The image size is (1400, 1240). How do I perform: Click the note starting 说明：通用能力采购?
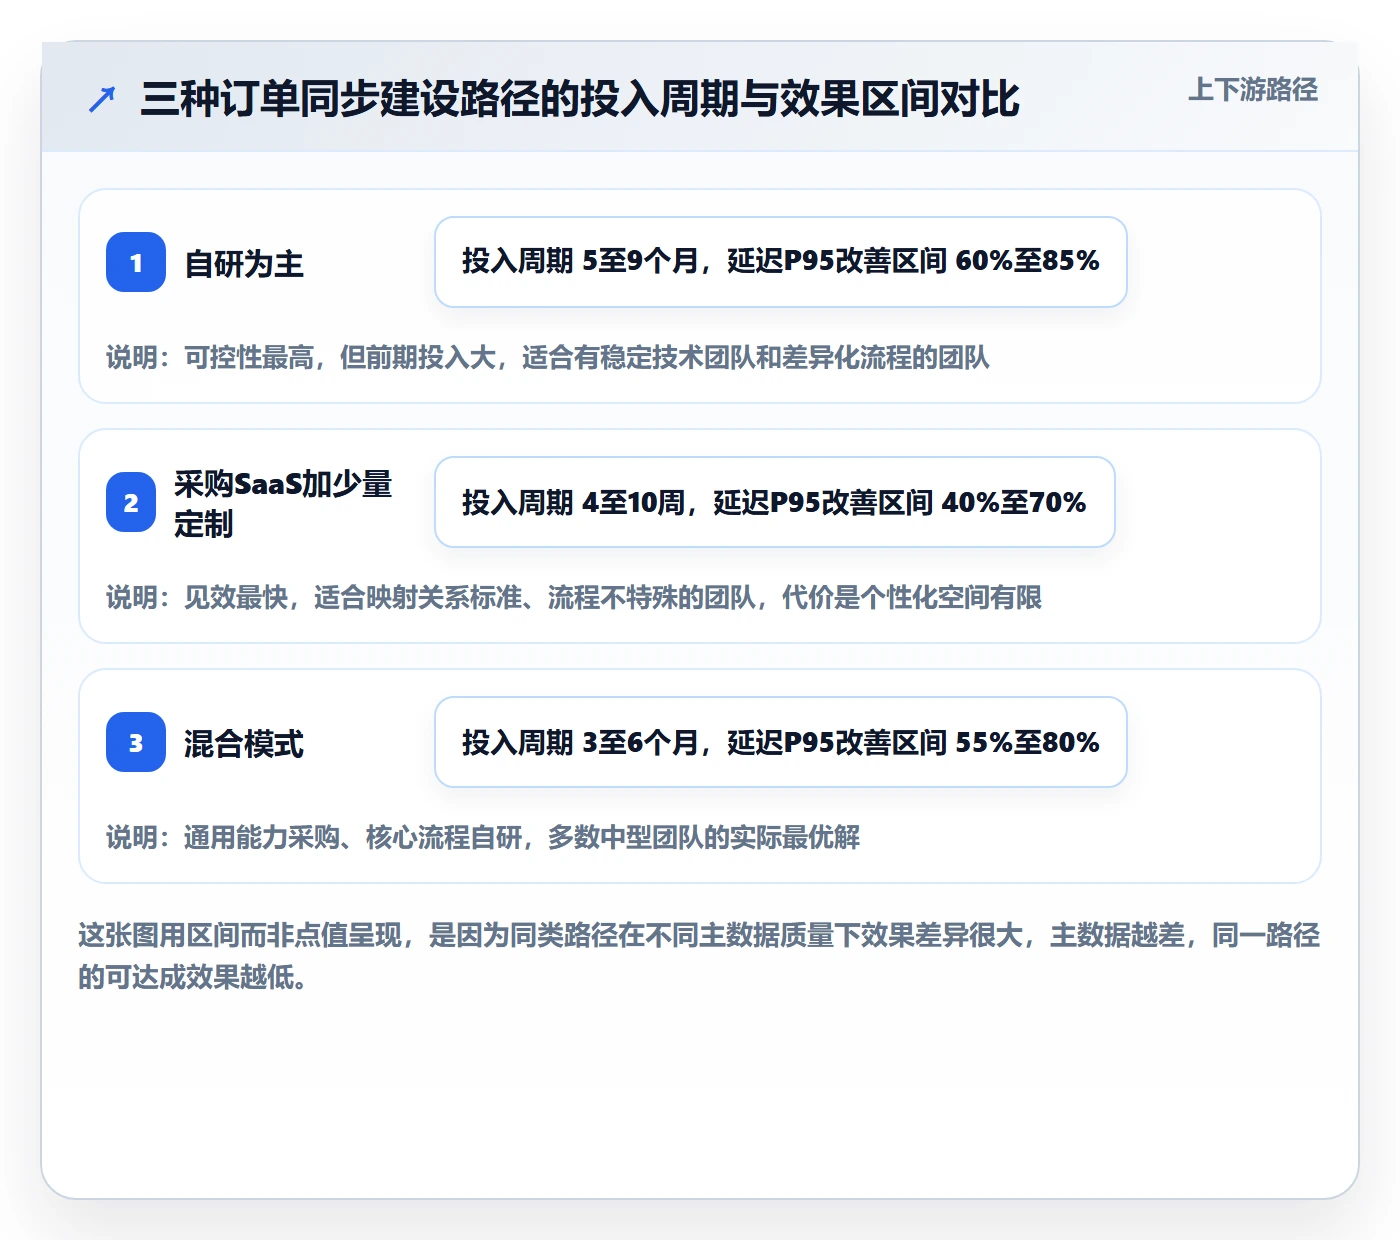(483, 838)
